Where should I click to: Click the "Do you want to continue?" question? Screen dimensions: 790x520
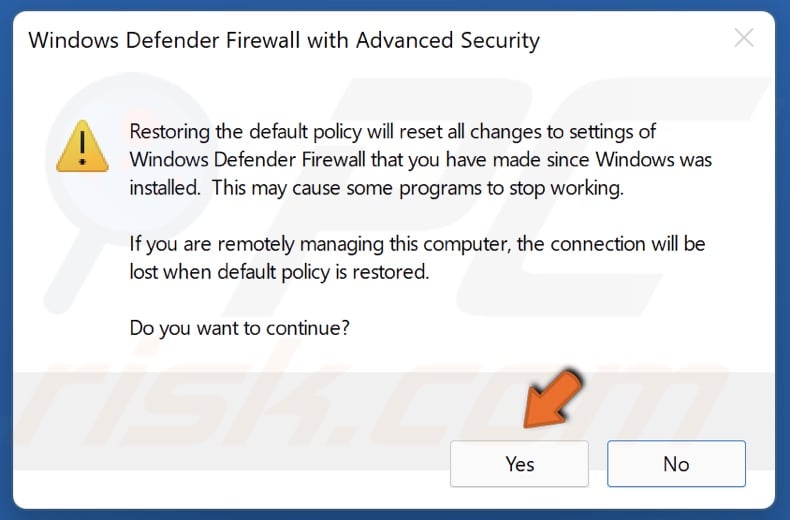(240, 327)
